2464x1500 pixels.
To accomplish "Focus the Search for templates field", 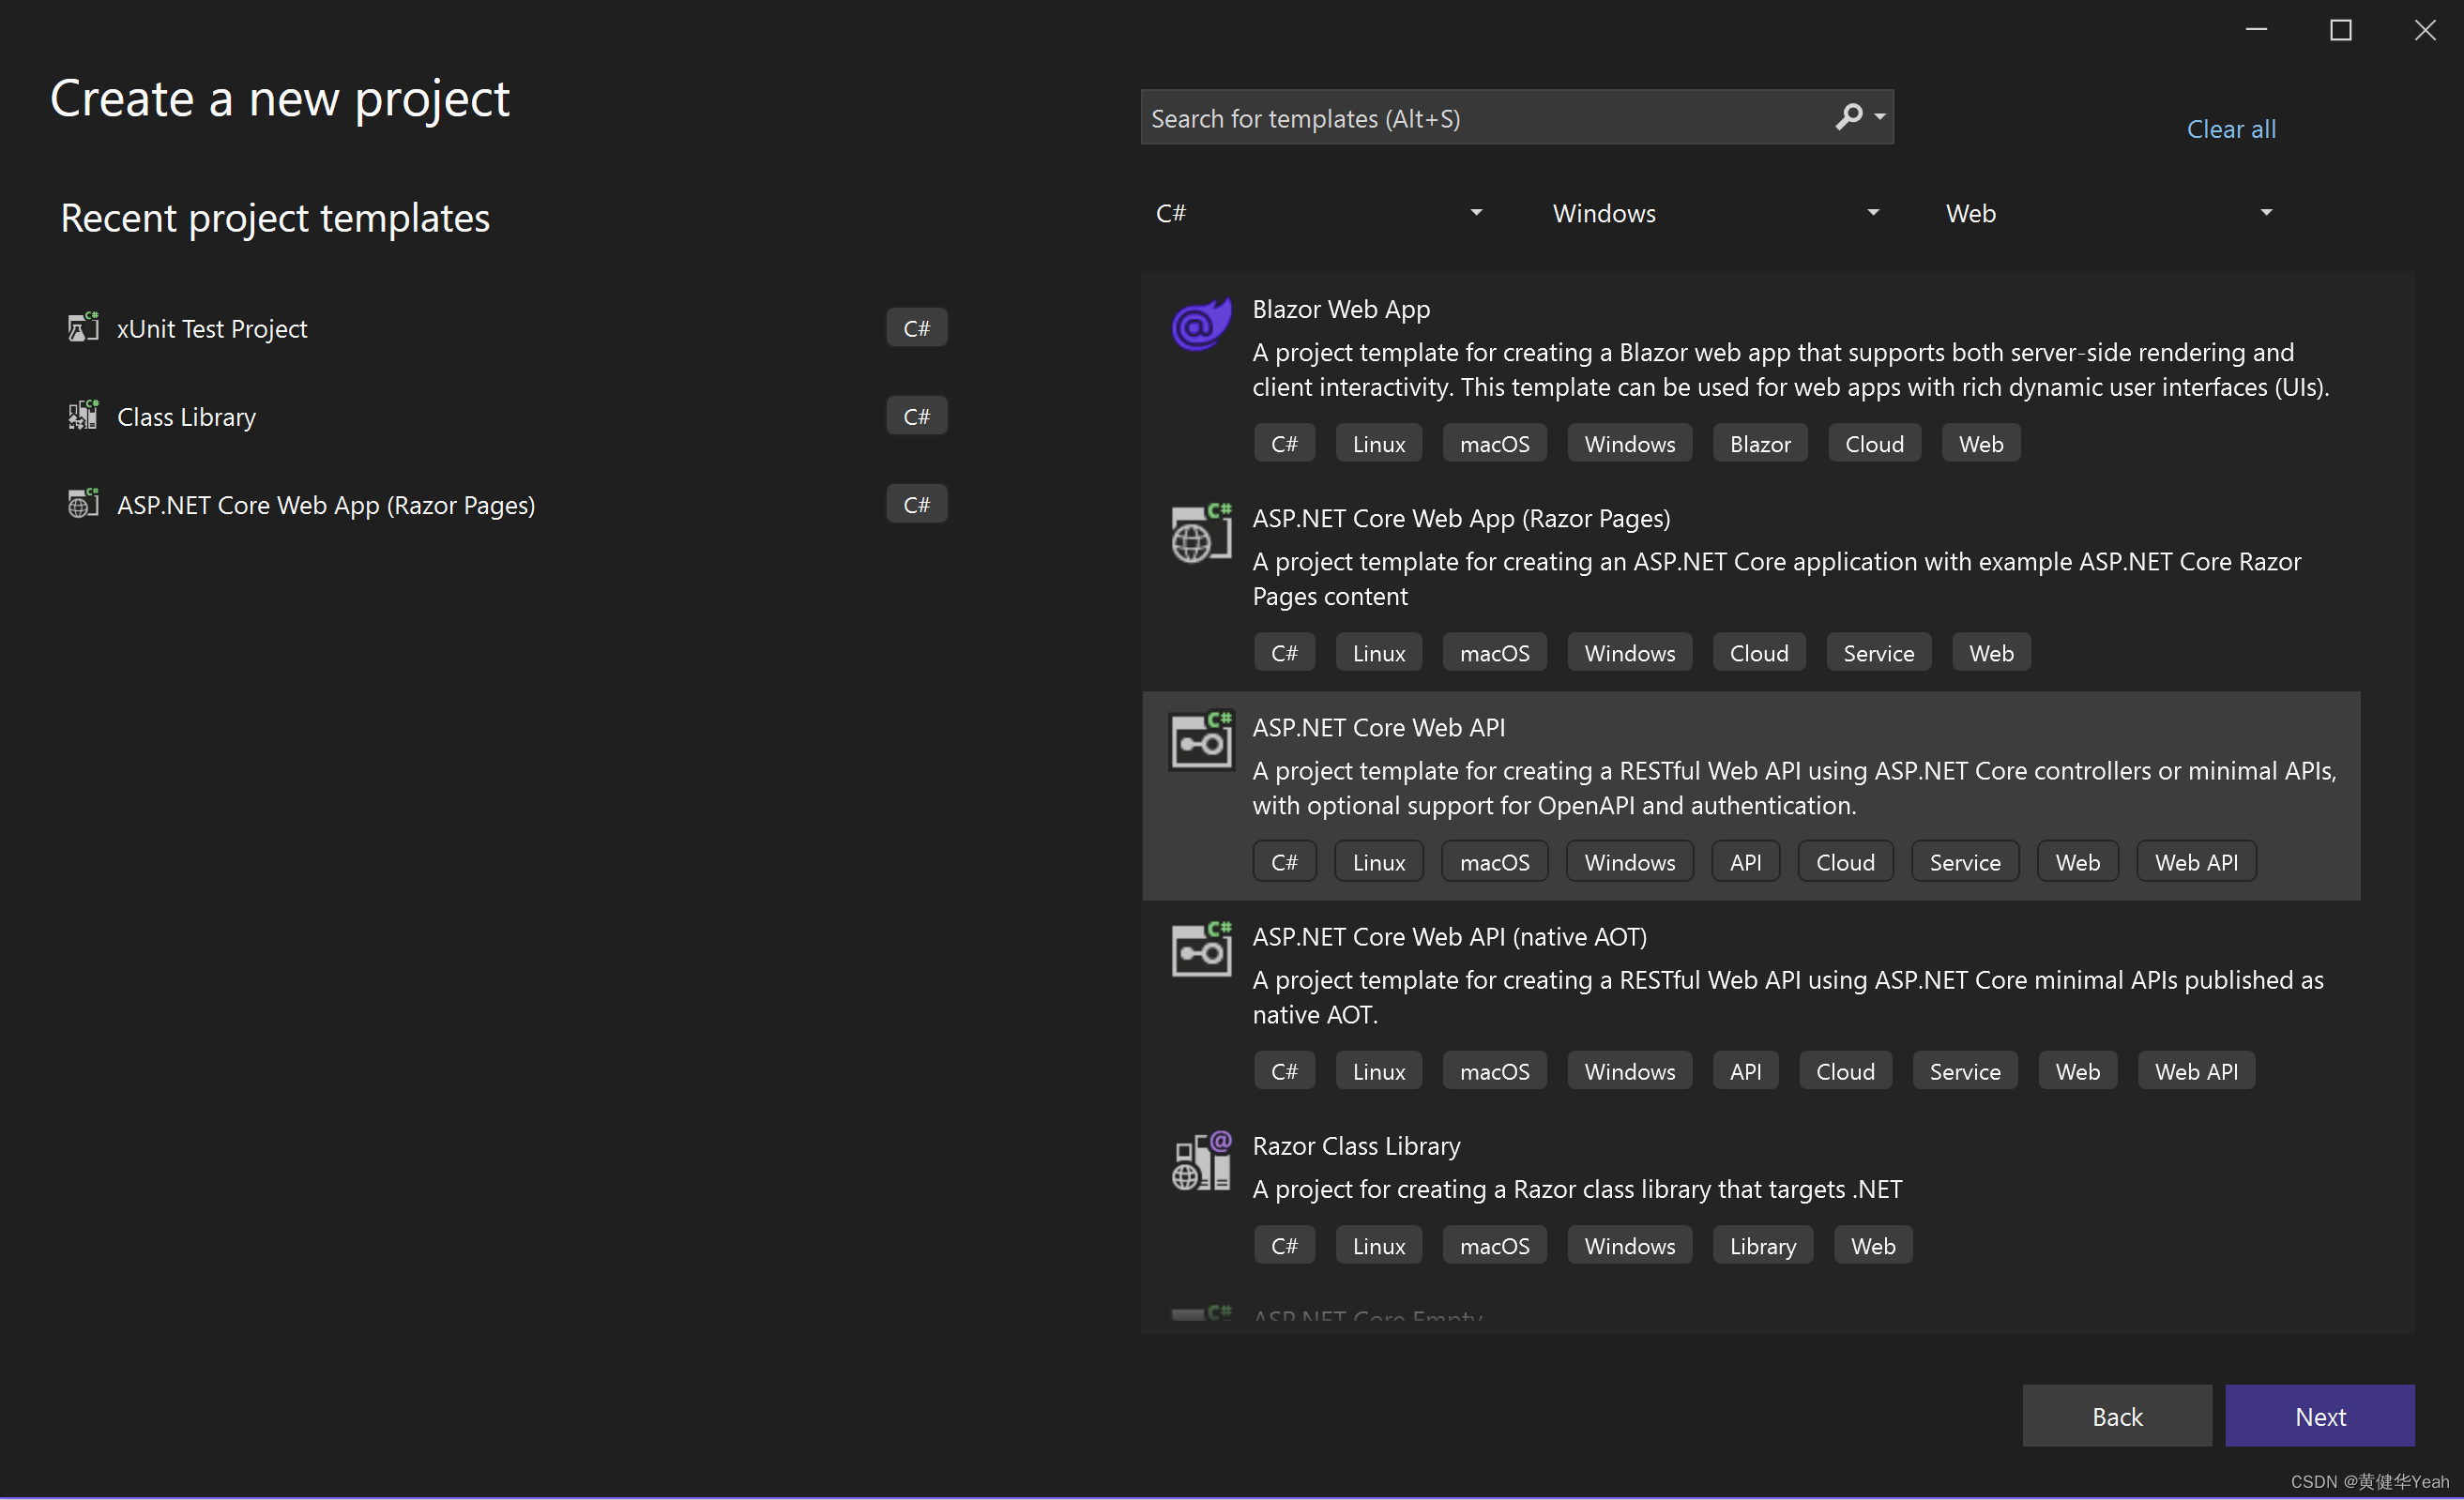I will (1480, 118).
